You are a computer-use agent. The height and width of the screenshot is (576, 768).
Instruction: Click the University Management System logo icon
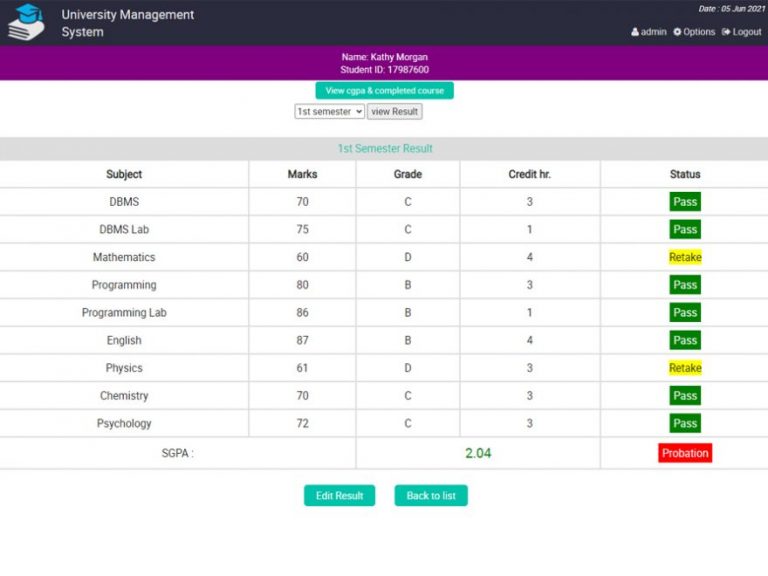pyautogui.click(x=26, y=22)
